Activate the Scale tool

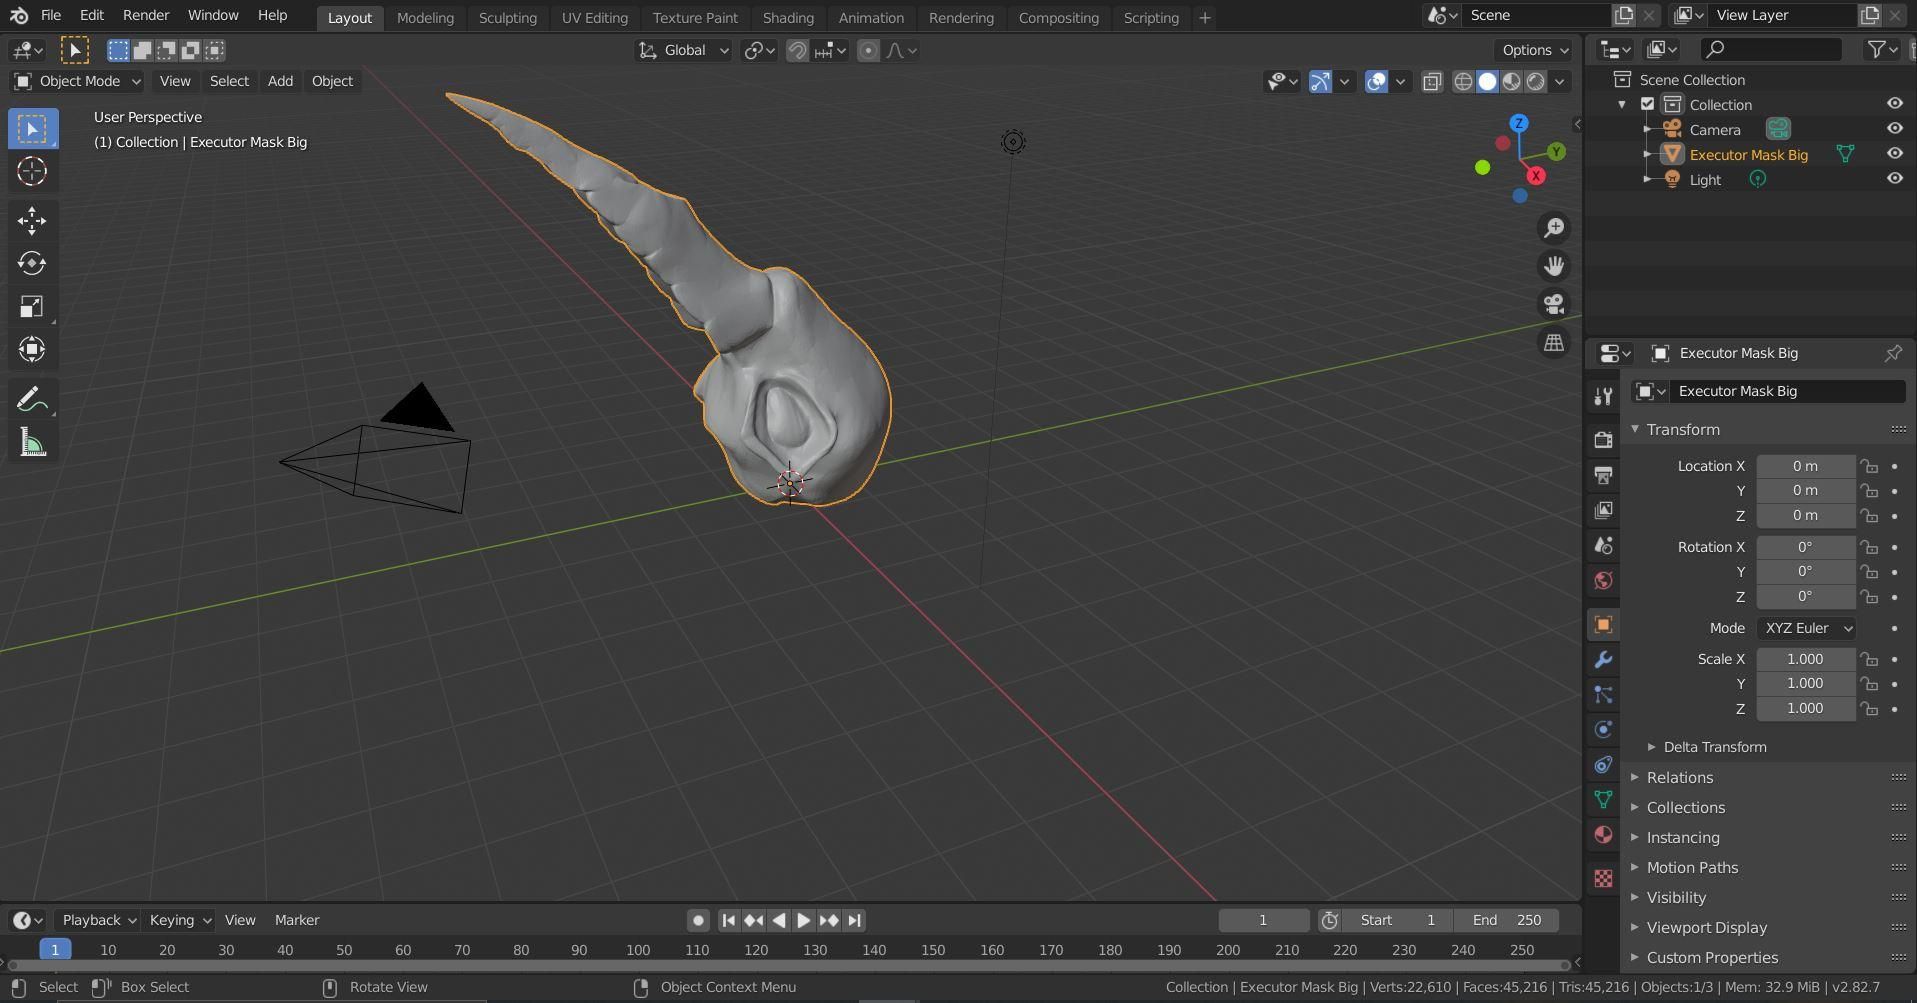(x=32, y=306)
